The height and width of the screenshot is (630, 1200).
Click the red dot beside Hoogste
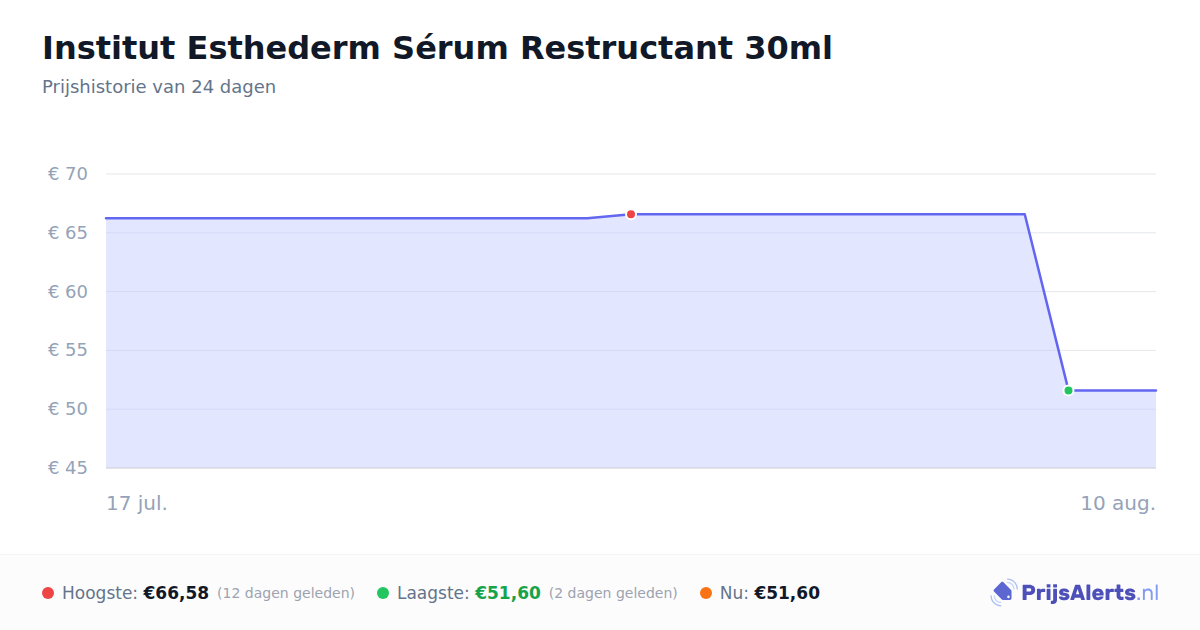click(48, 593)
